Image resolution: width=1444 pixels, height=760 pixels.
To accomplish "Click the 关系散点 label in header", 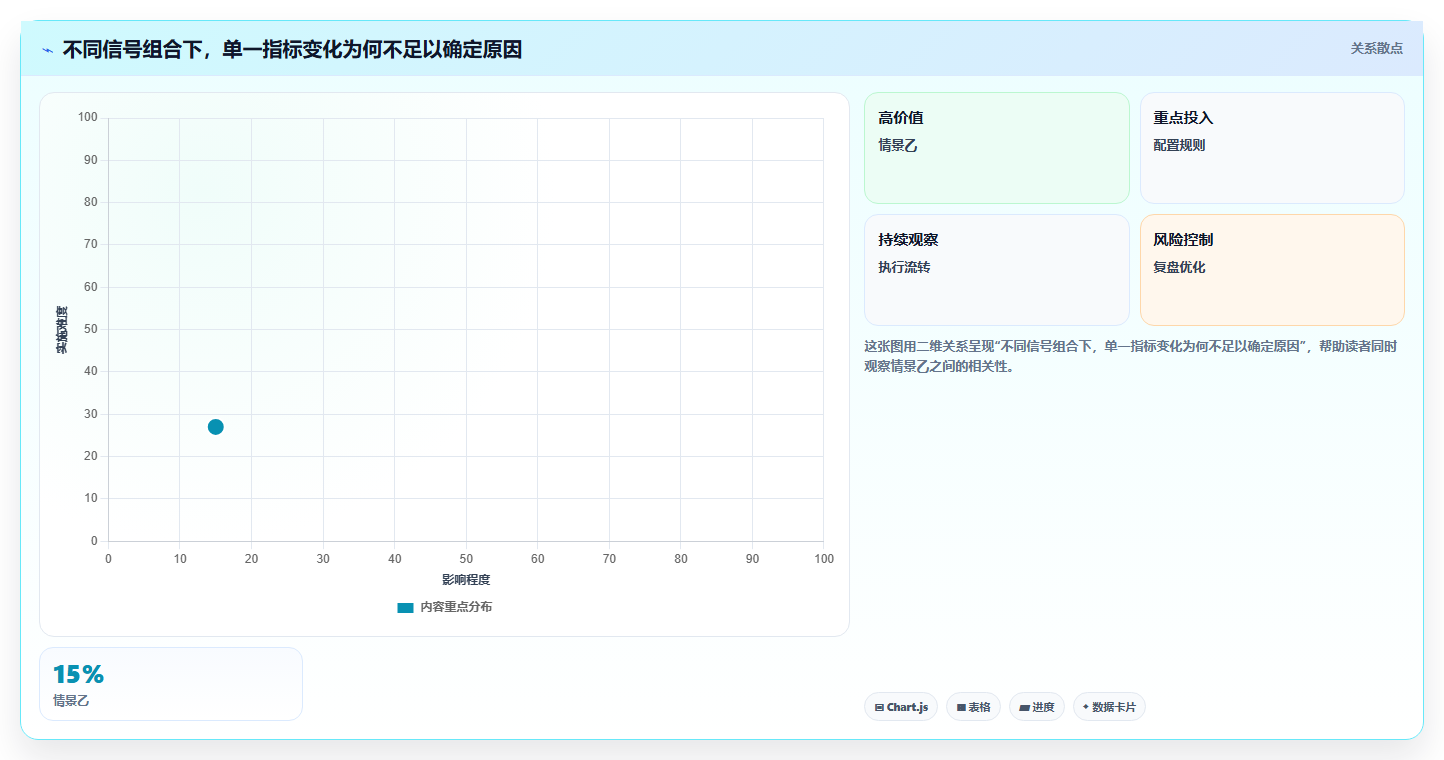I will [x=1377, y=48].
